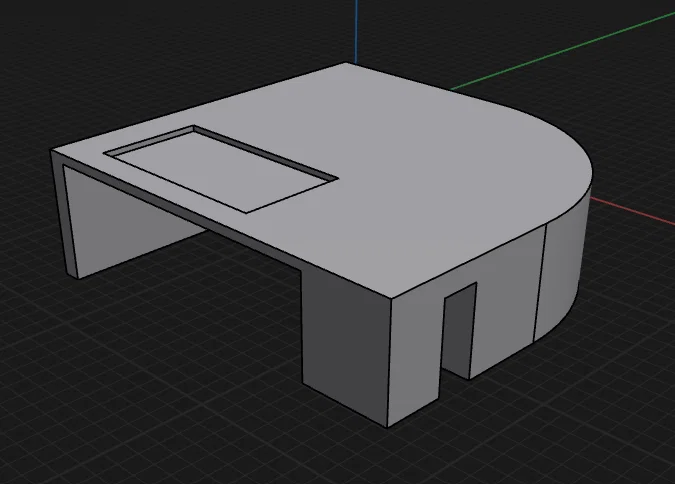Click the thin underside strip beneath the top slab
675x484 pixels.
181,206
